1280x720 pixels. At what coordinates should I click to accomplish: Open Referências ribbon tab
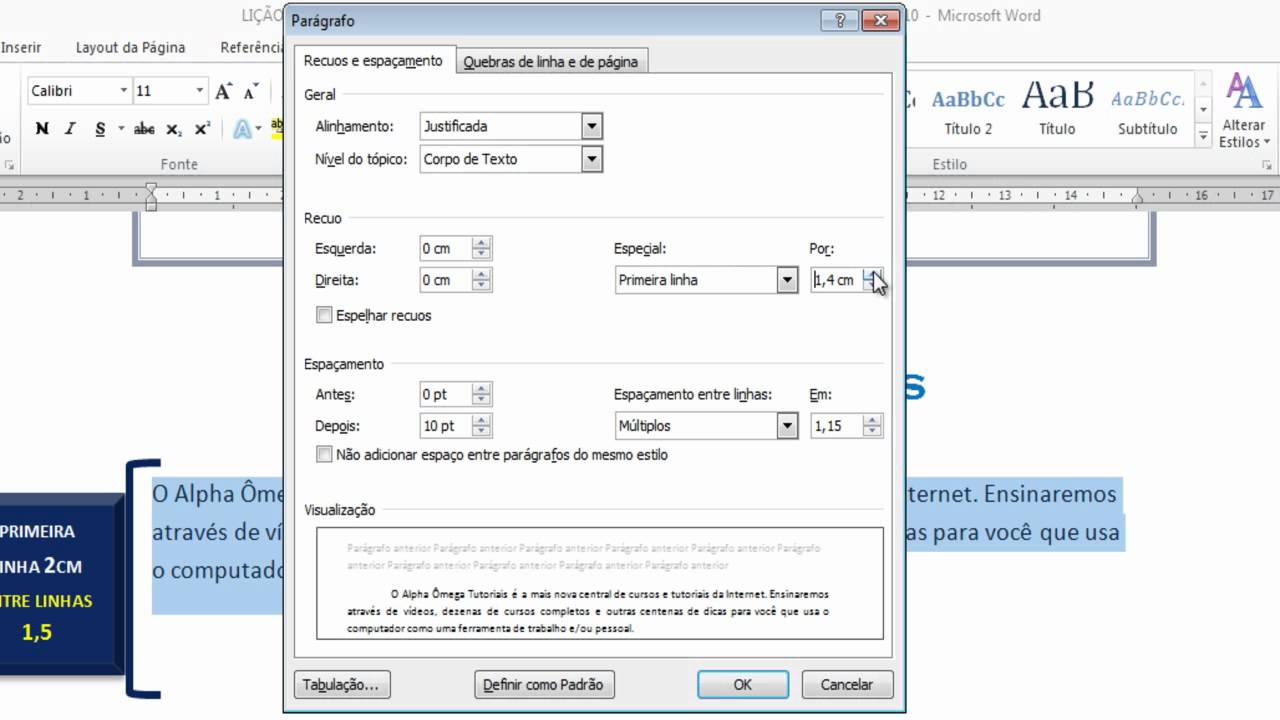pyautogui.click(x=253, y=47)
